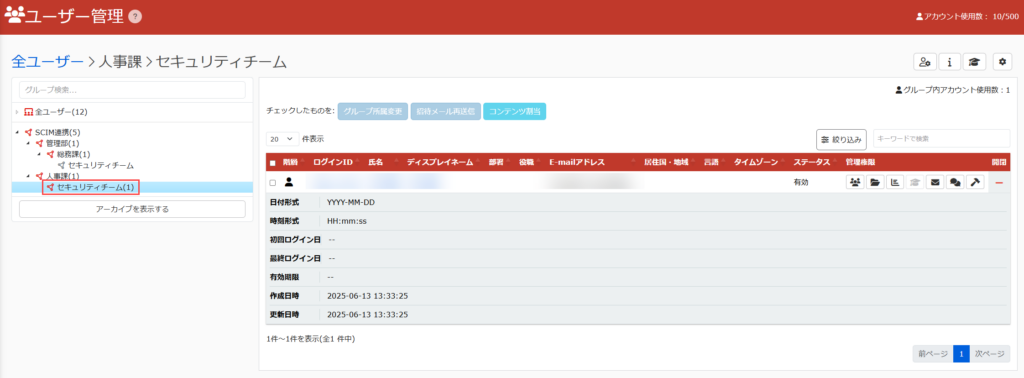
Task: Click the envelope mail icon in the user row
Action: click(935, 183)
